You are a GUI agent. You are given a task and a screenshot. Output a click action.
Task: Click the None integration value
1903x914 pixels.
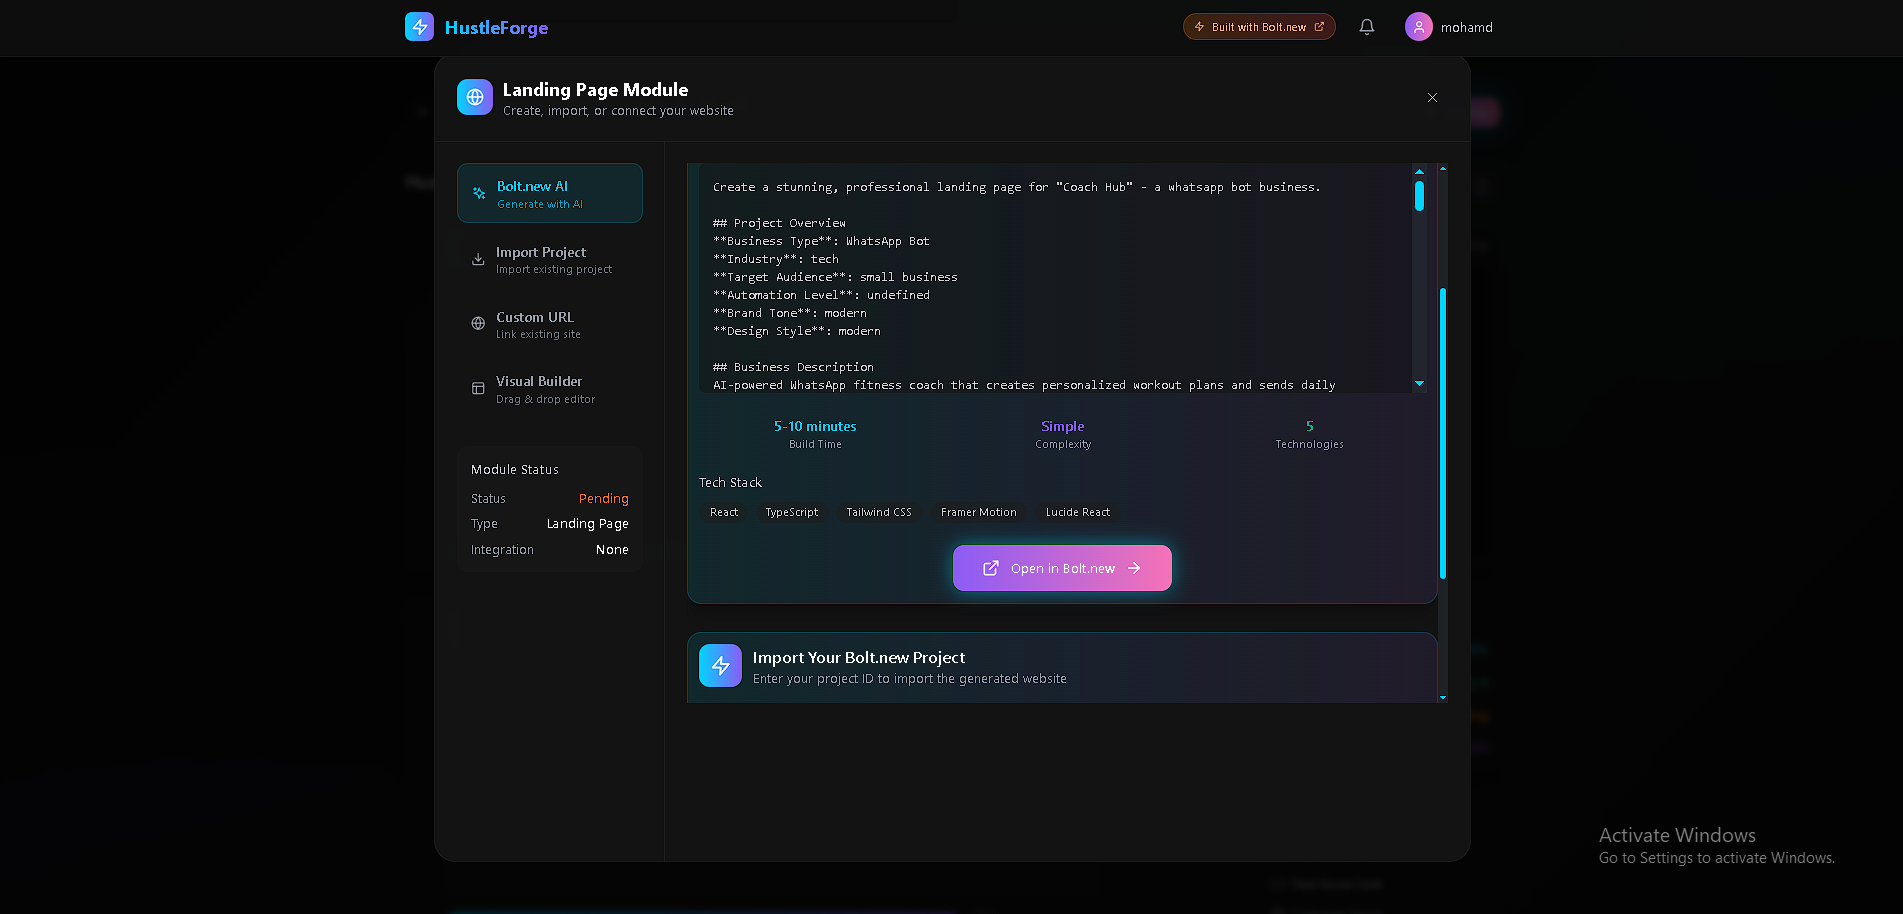(612, 549)
